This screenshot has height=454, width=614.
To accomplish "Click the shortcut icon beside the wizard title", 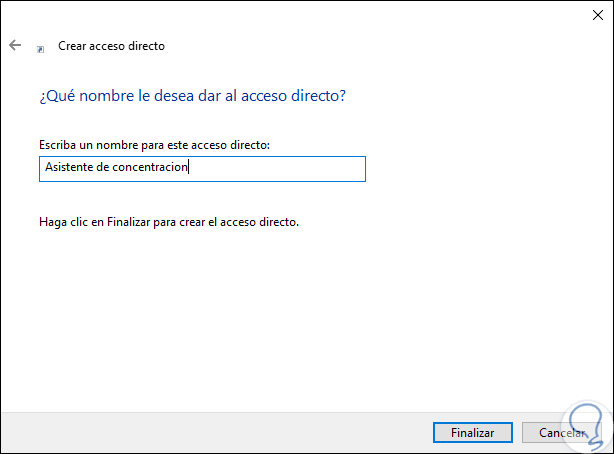I will click(40, 47).
